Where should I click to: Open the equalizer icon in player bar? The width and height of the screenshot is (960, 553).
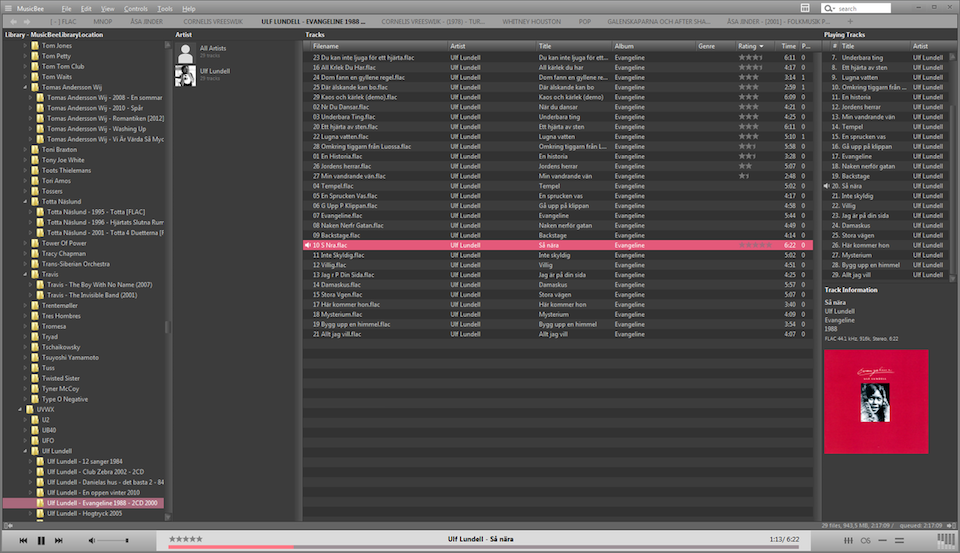click(x=849, y=541)
